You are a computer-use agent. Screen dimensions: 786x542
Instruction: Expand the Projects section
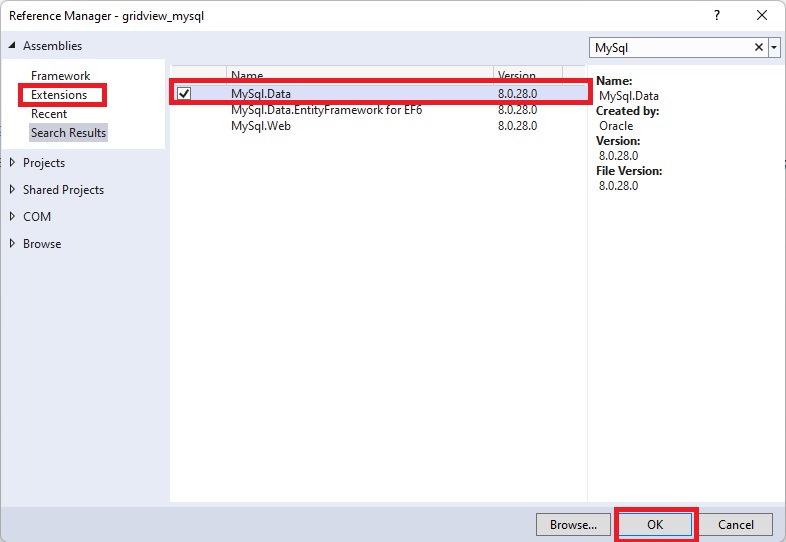click(x=13, y=163)
